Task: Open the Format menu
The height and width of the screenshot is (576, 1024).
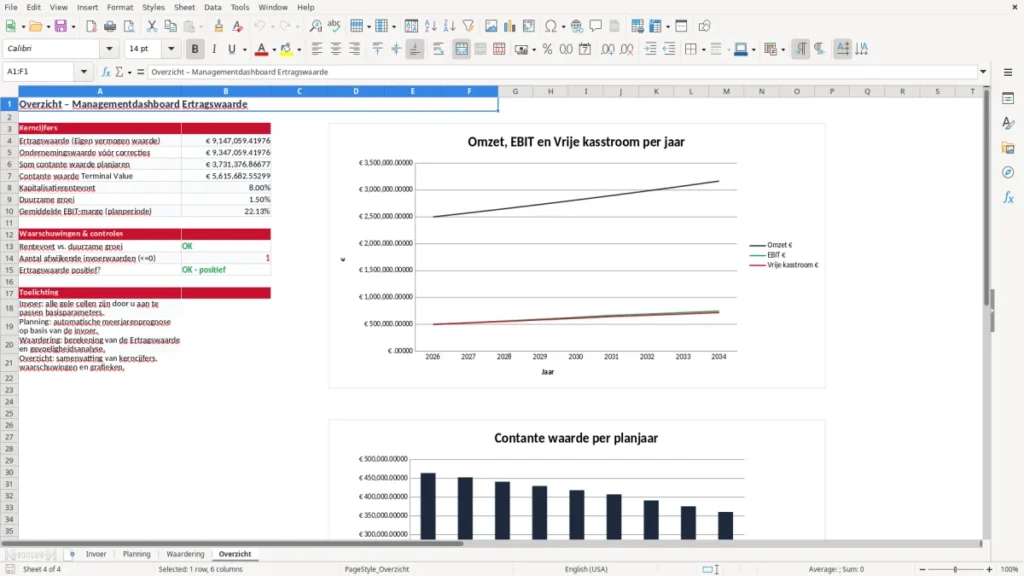Action: (x=120, y=7)
